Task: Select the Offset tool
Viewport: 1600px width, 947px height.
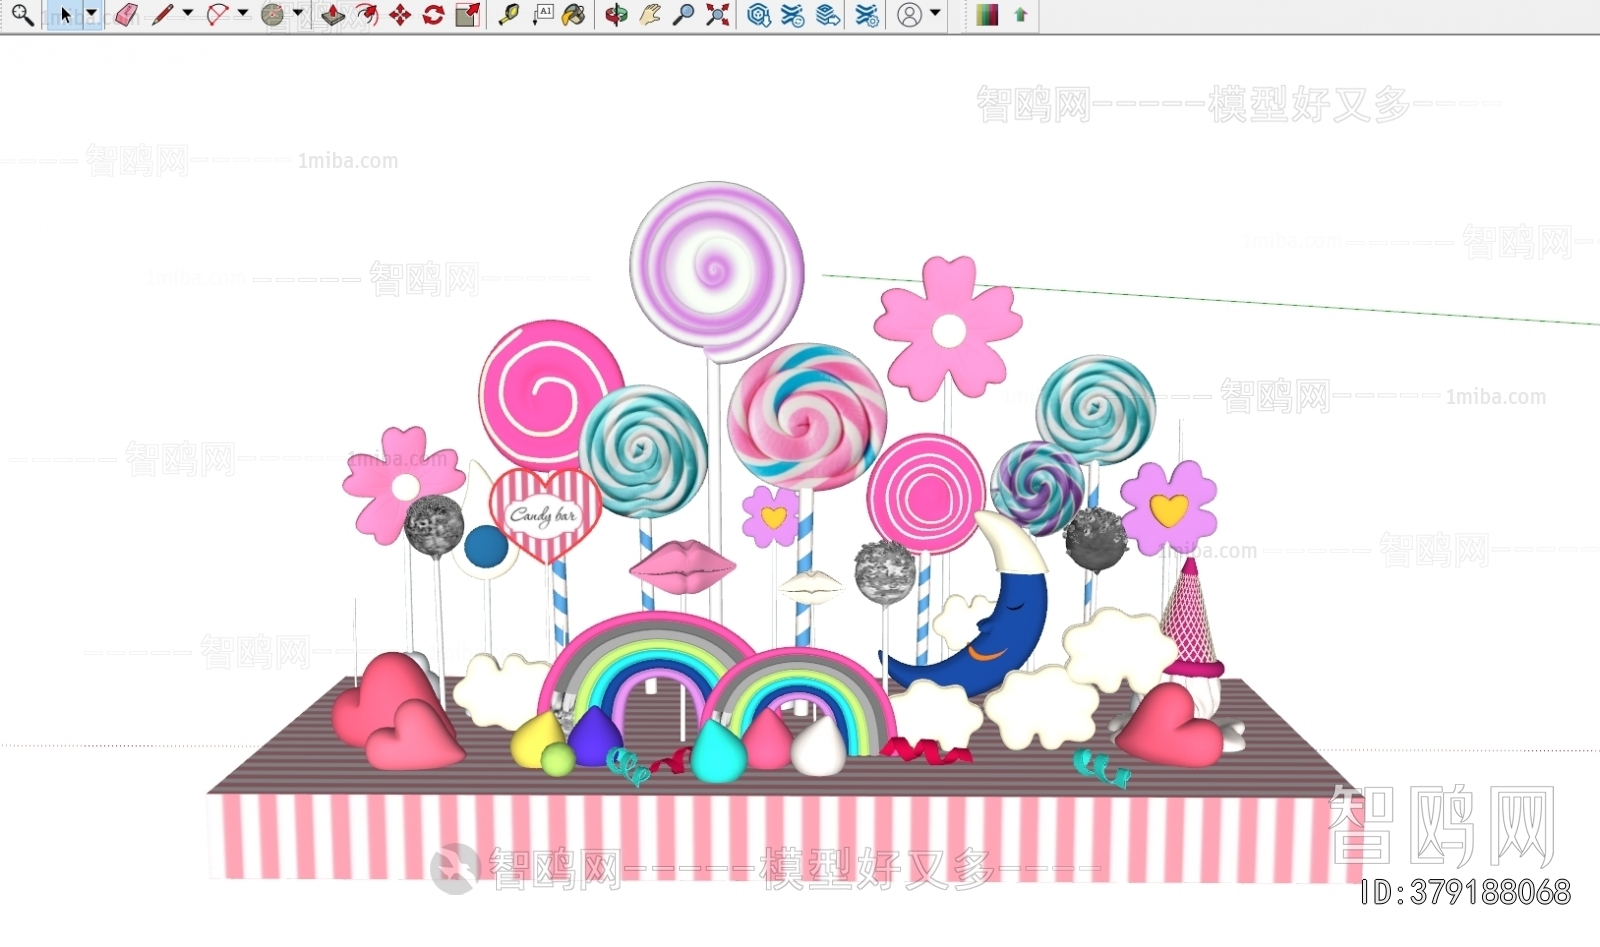Action: [367, 15]
